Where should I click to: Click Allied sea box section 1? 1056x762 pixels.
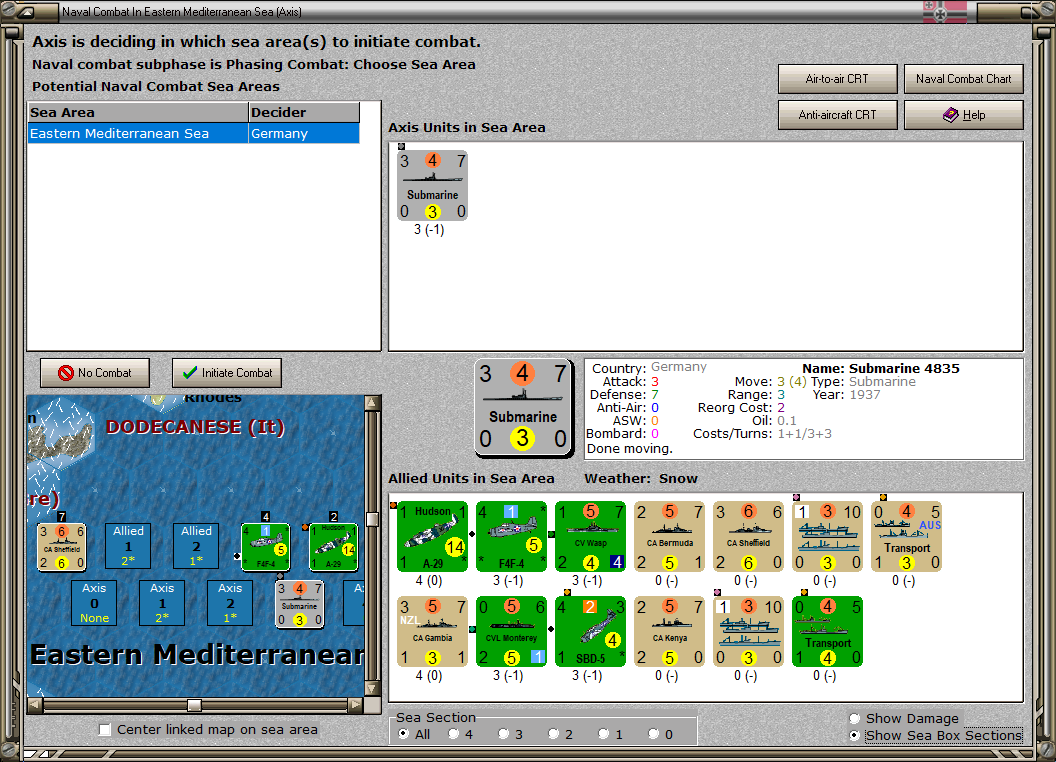128,546
